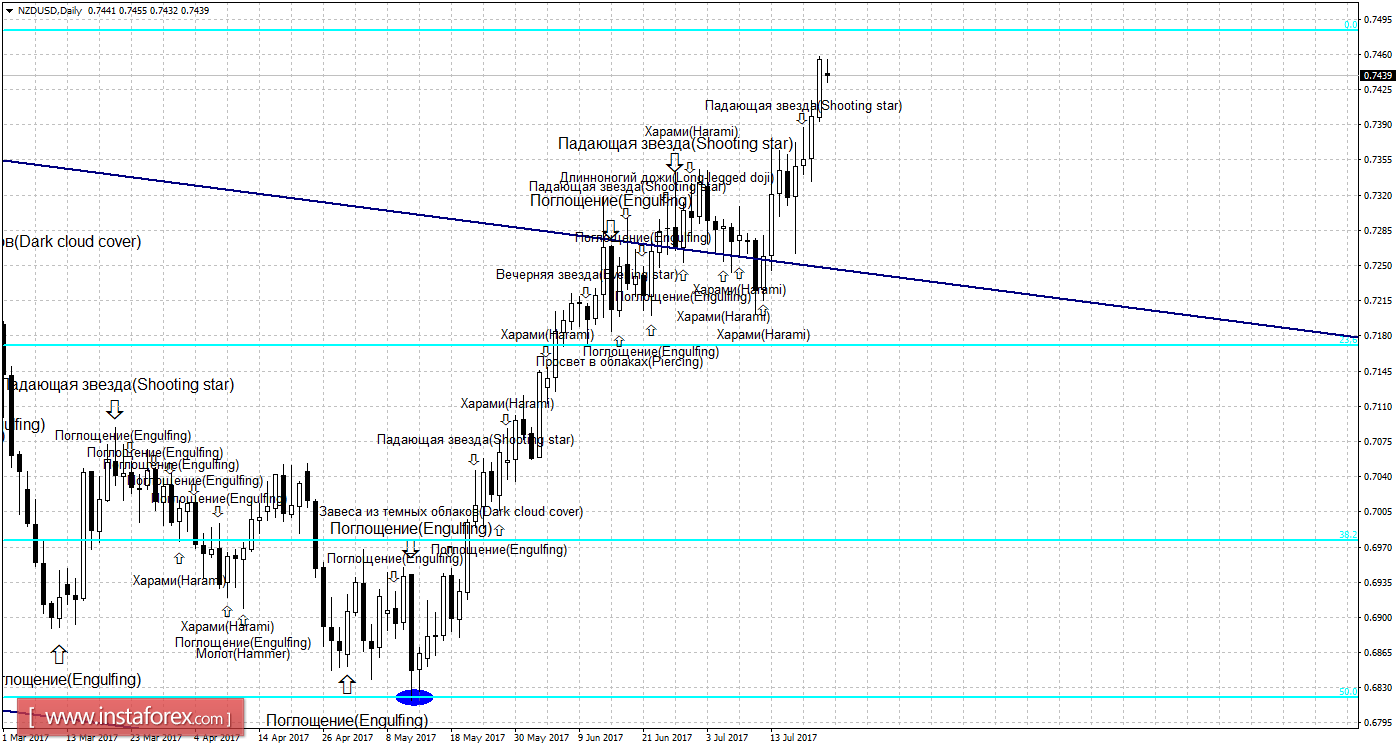This screenshot has width=1398, height=749.
Task: Click the 0.7180 price axis label
Action: [x=1377, y=336]
